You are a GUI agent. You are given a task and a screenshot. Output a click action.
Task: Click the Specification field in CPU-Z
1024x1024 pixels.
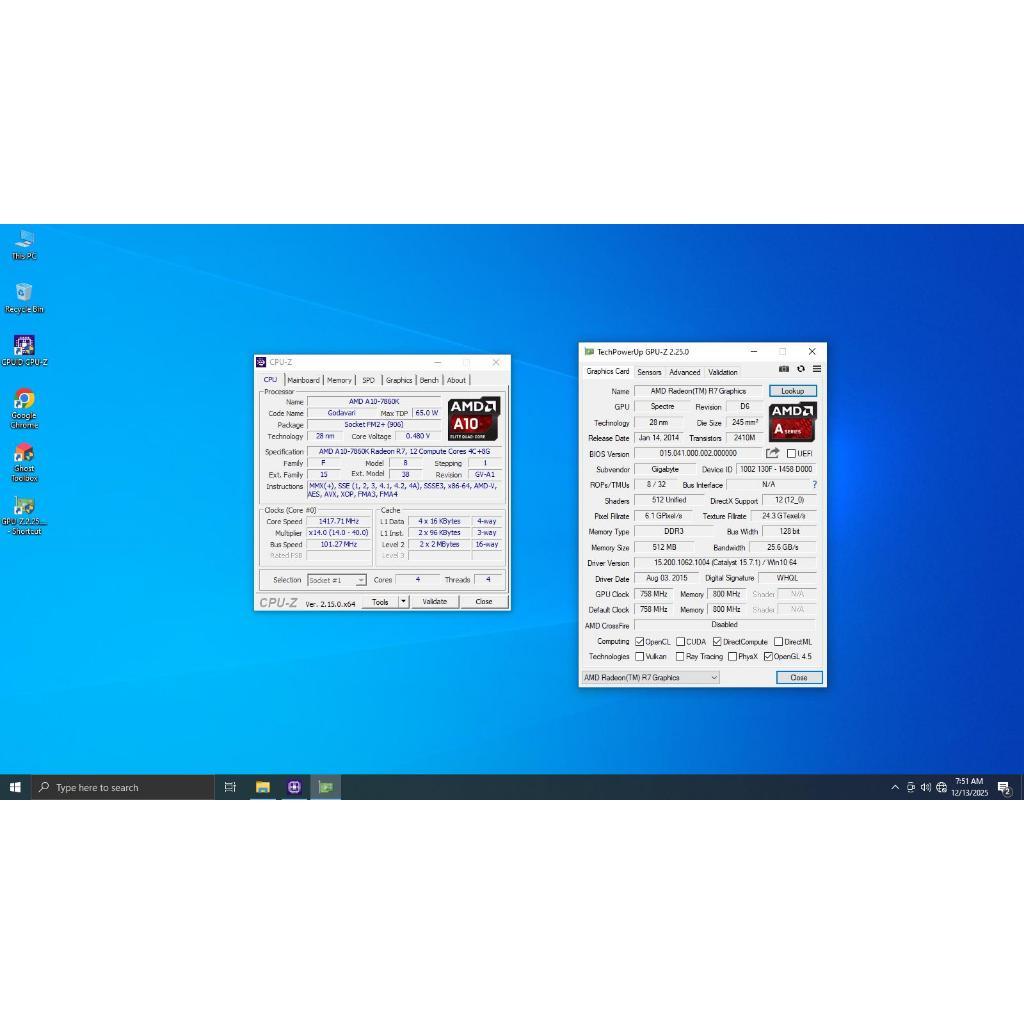tap(404, 451)
